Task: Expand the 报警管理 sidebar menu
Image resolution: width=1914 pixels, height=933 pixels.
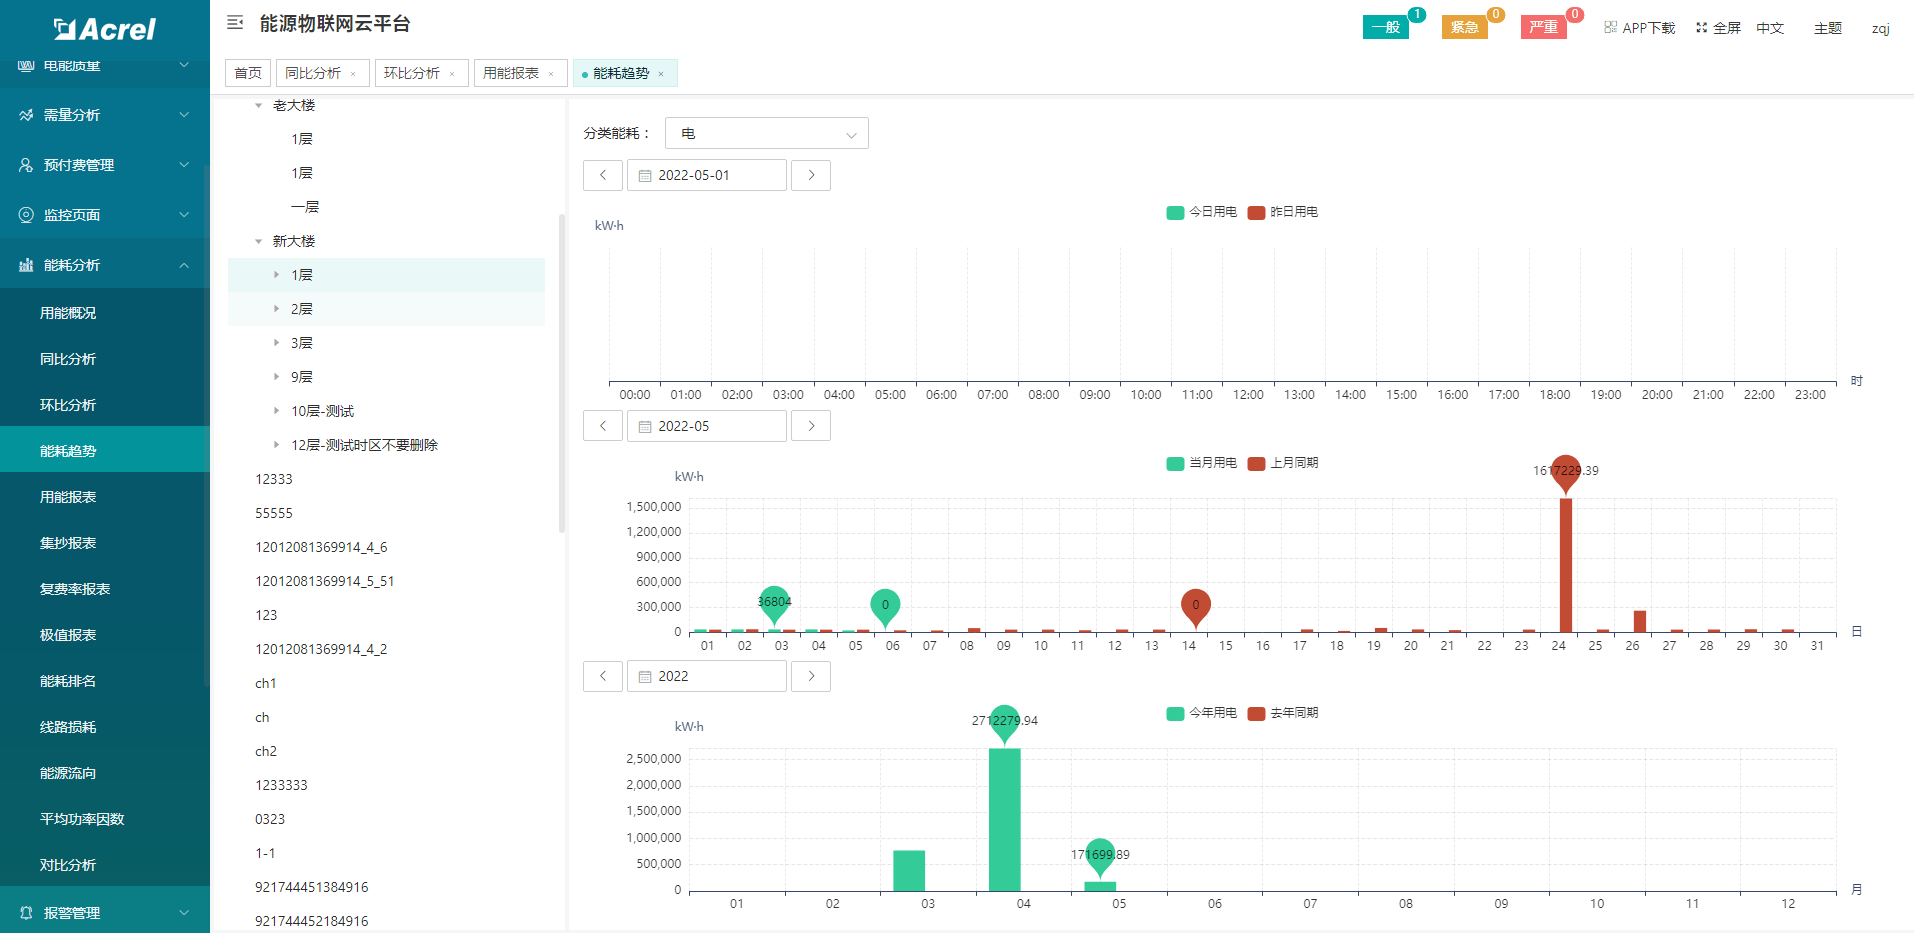Action: tap(105, 912)
